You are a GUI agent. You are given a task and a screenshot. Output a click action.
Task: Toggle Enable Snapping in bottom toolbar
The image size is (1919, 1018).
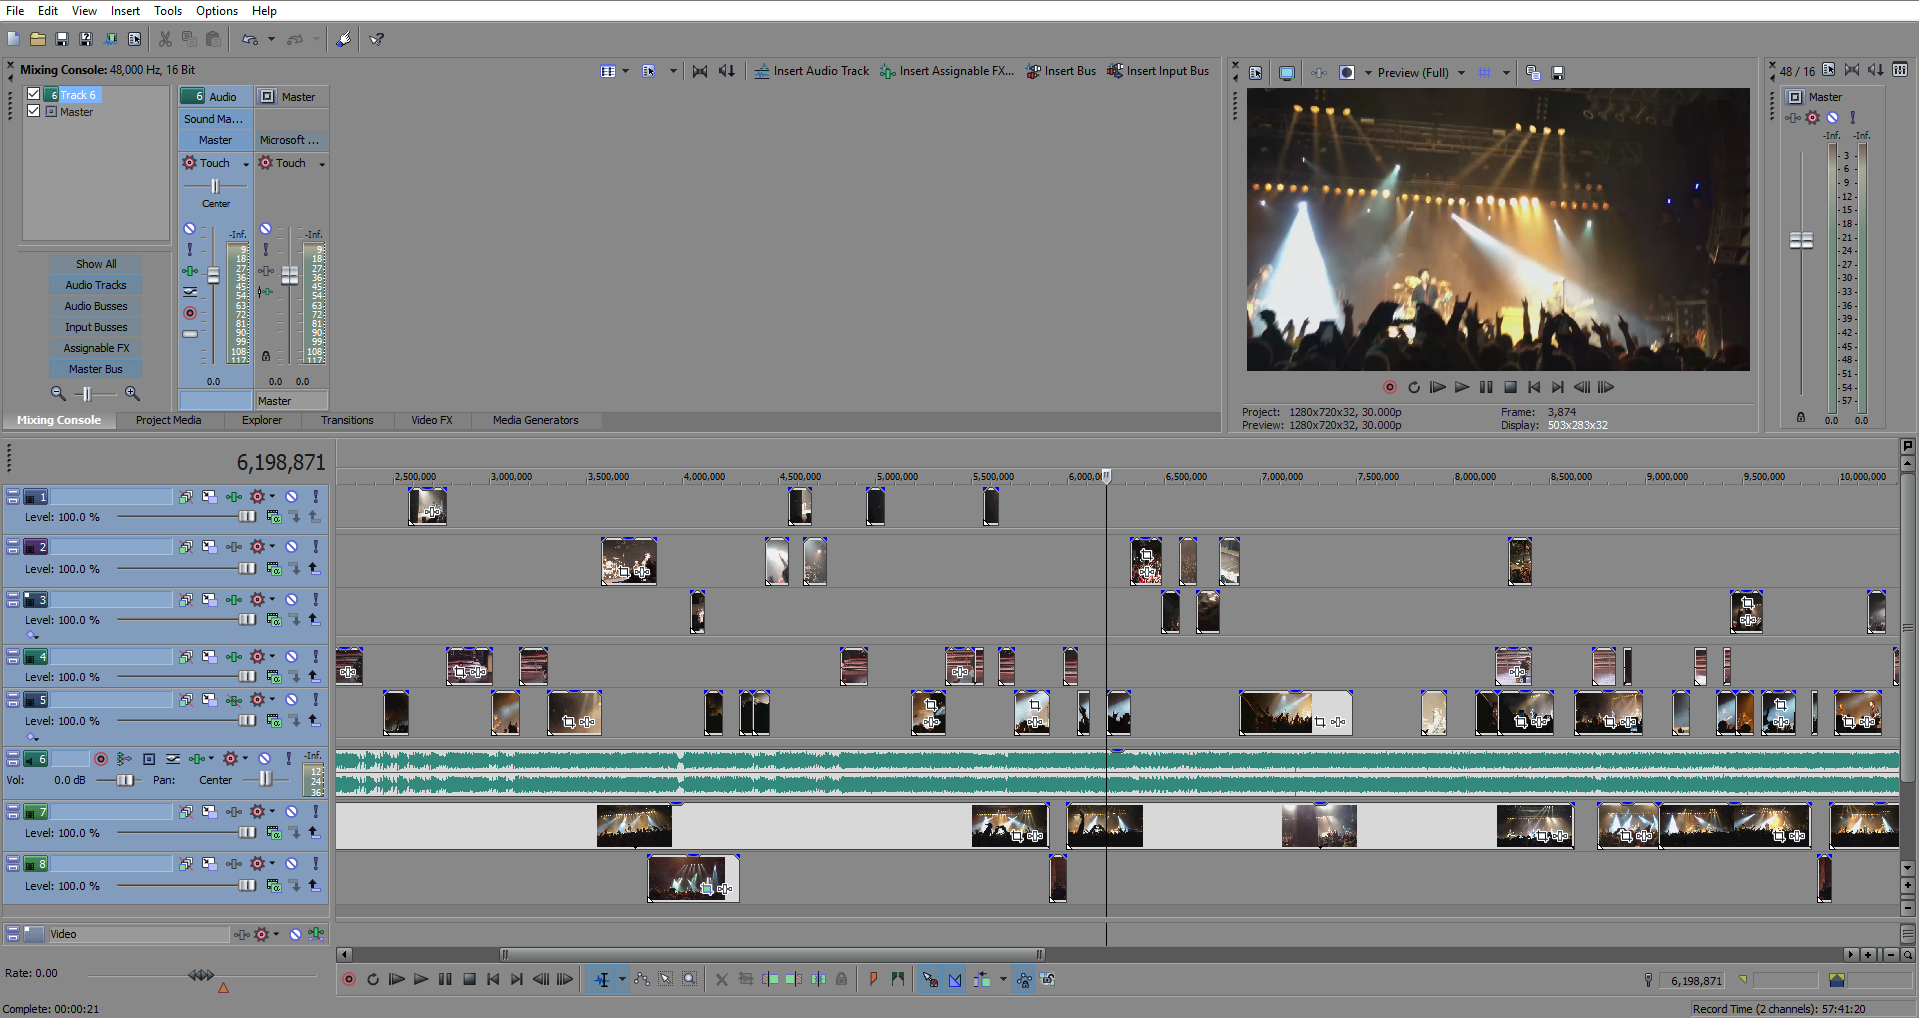click(x=930, y=980)
